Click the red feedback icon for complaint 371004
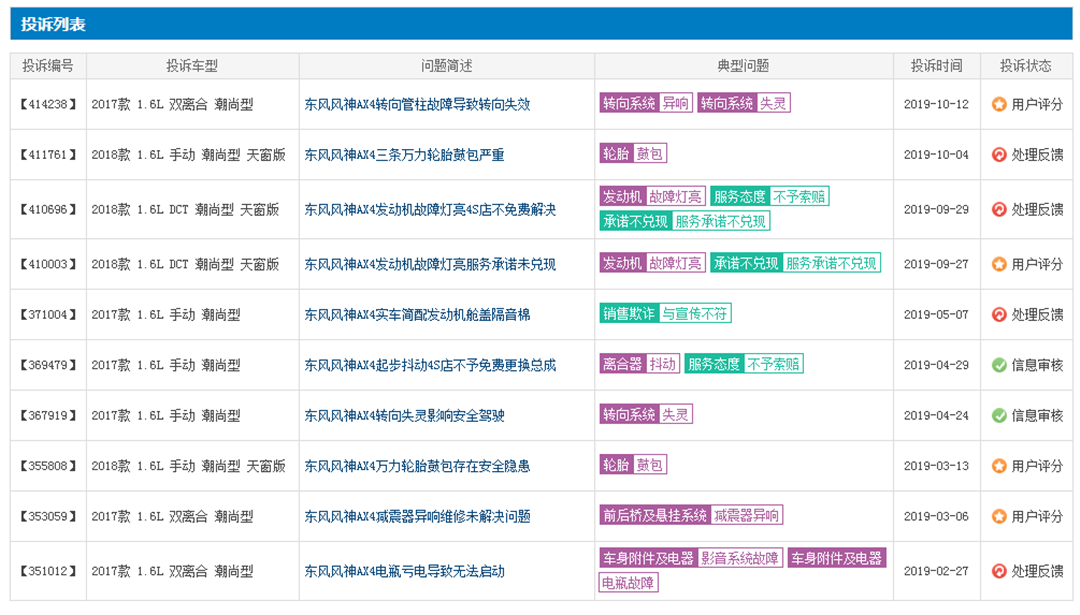The image size is (1080, 615). pos(998,314)
